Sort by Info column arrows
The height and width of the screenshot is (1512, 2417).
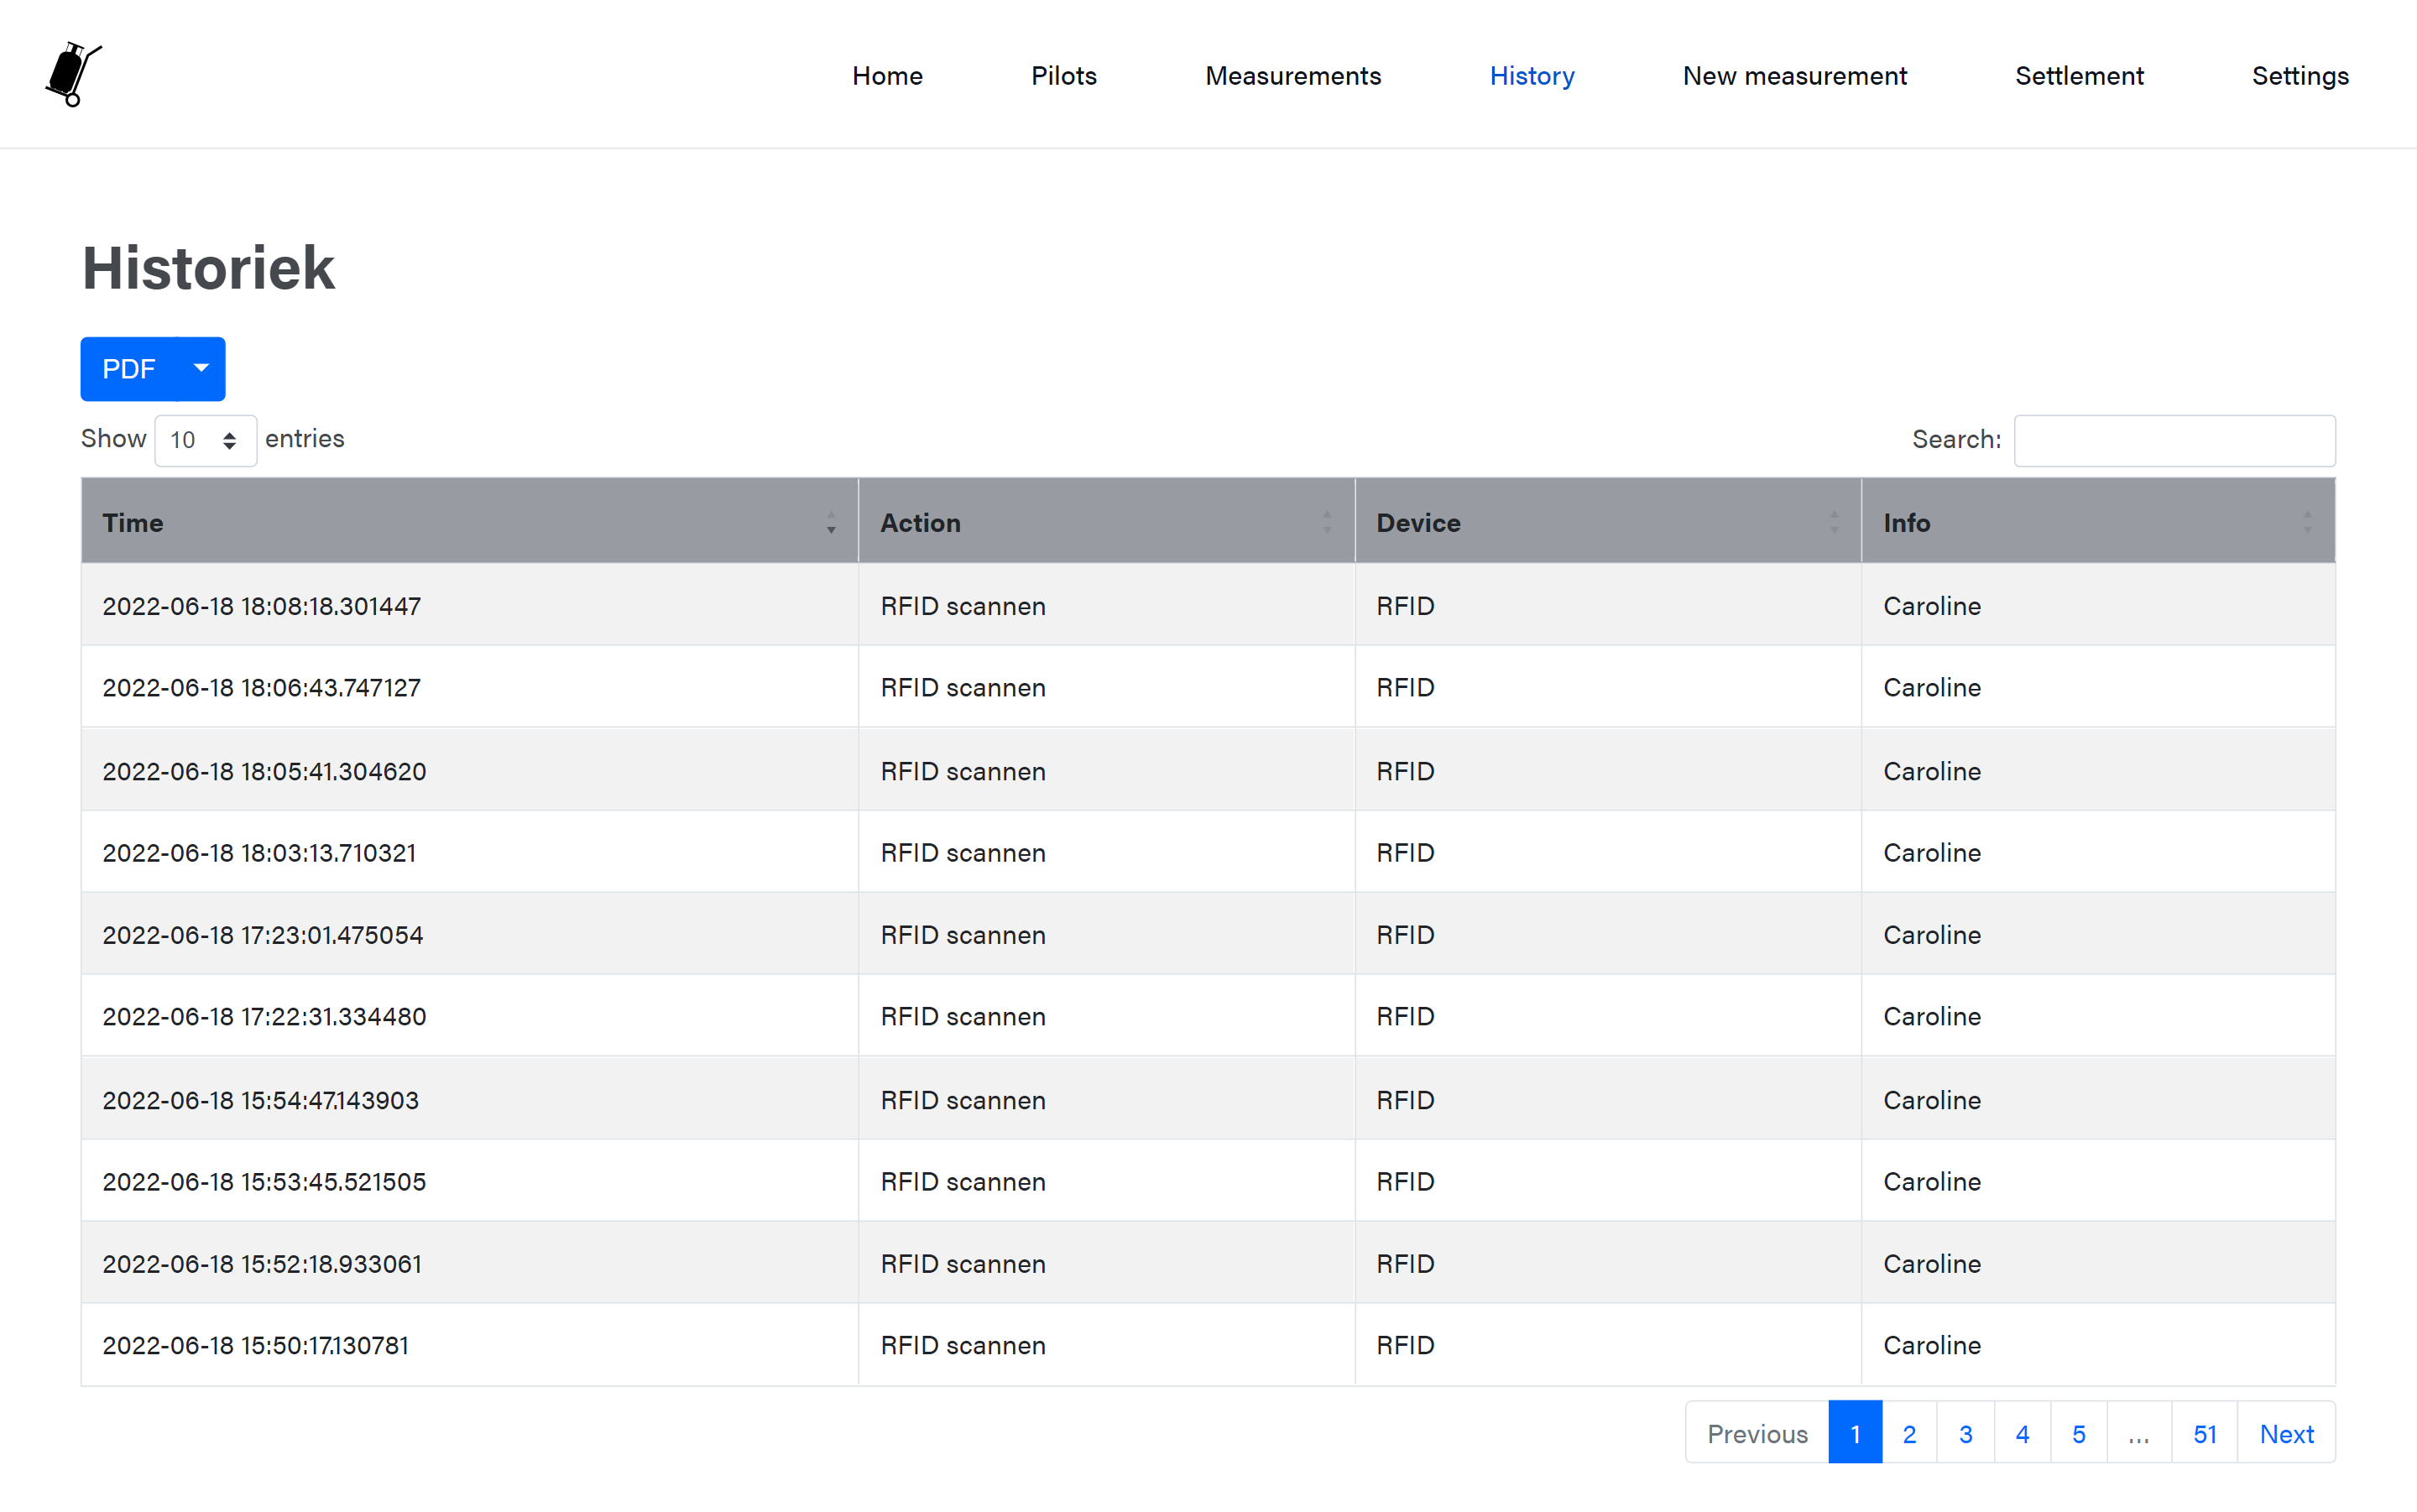pos(2308,522)
